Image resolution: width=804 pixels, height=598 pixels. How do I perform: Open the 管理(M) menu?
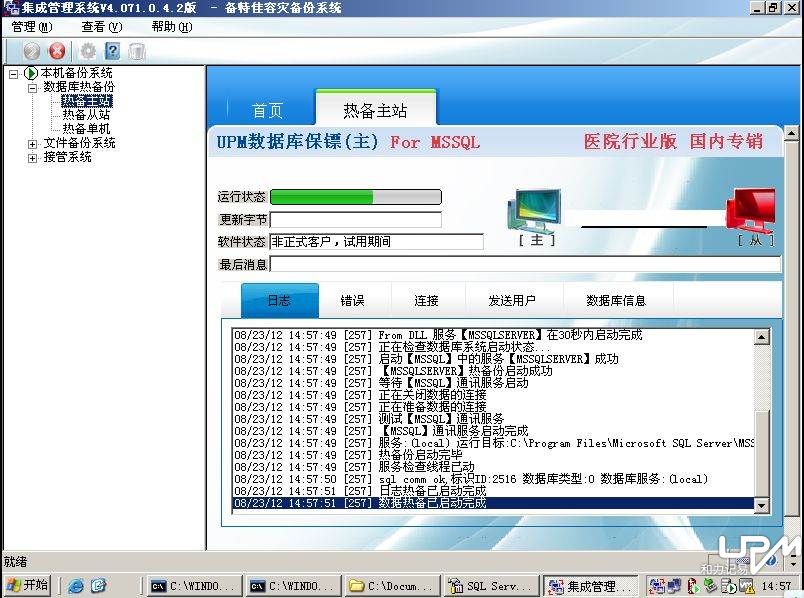tap(32, 27)
